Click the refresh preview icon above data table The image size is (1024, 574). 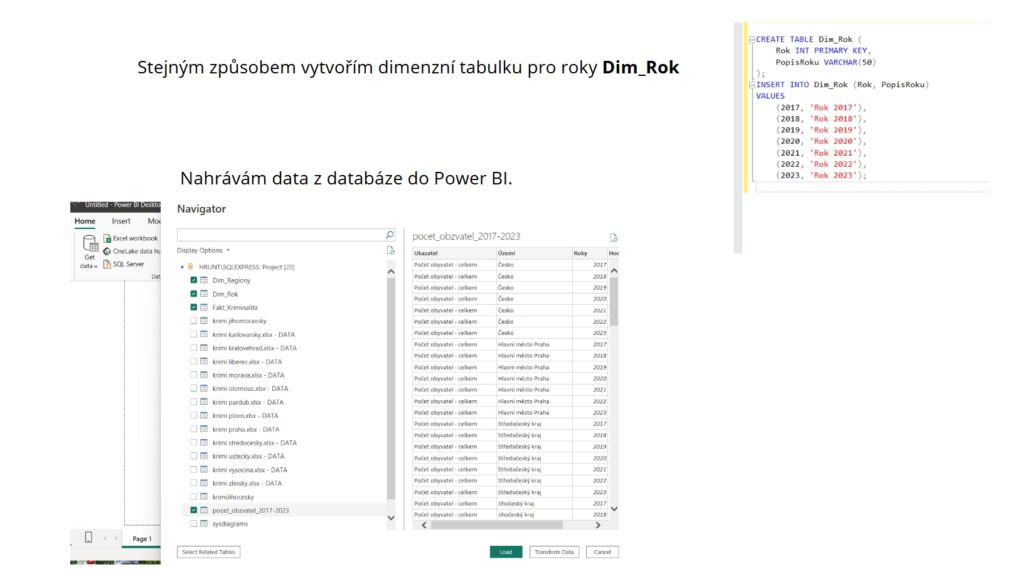coord(613,237)
